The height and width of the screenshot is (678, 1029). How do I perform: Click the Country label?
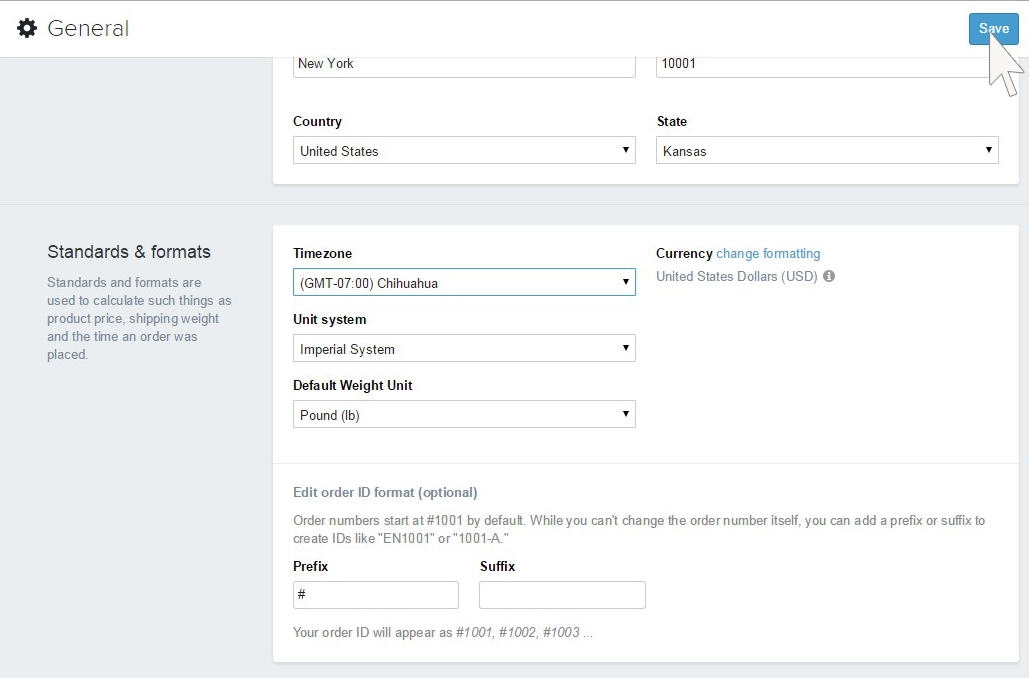click(317, 121)
